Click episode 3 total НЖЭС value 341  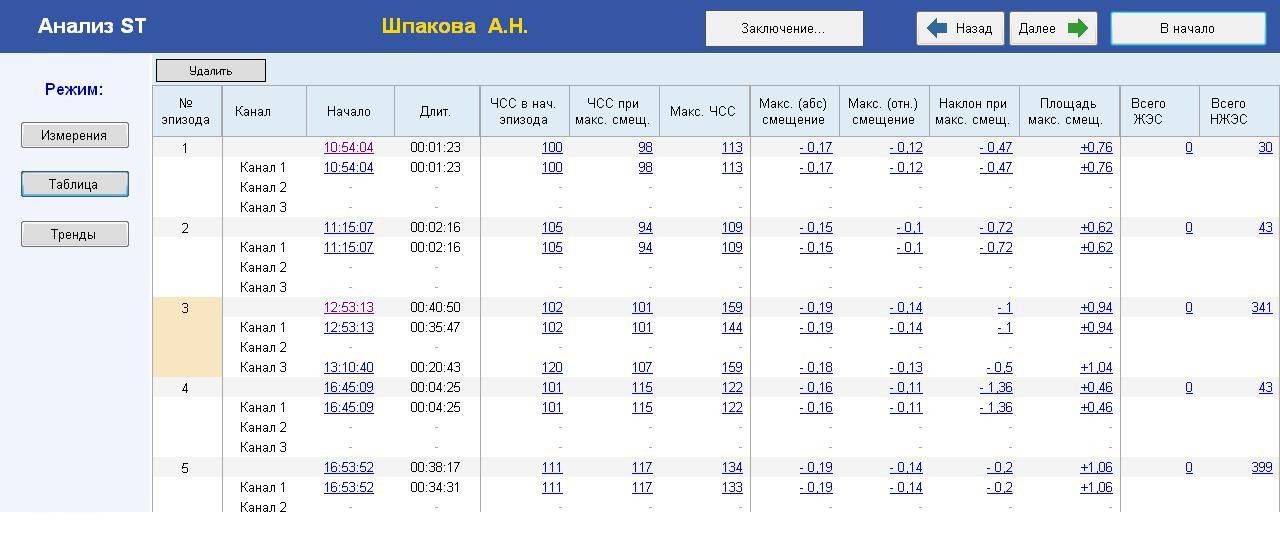[1262, 308]
